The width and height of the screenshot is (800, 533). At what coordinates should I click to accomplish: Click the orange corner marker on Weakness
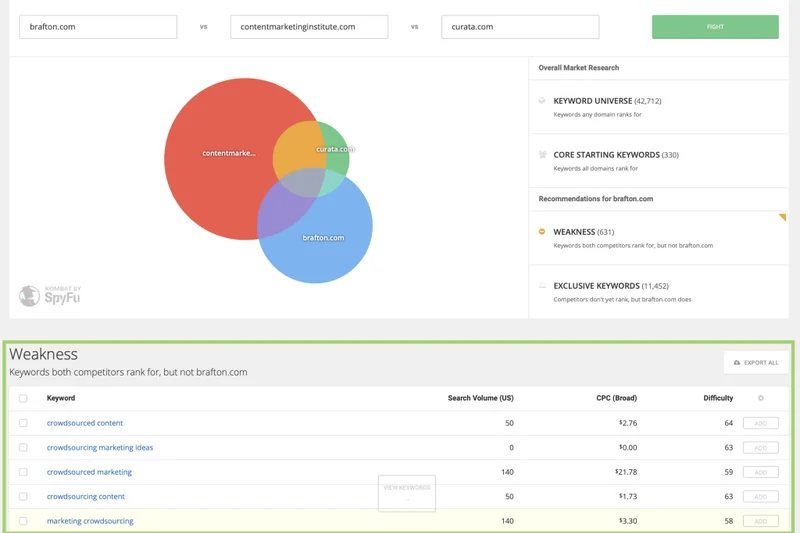(x=782, y=217)
